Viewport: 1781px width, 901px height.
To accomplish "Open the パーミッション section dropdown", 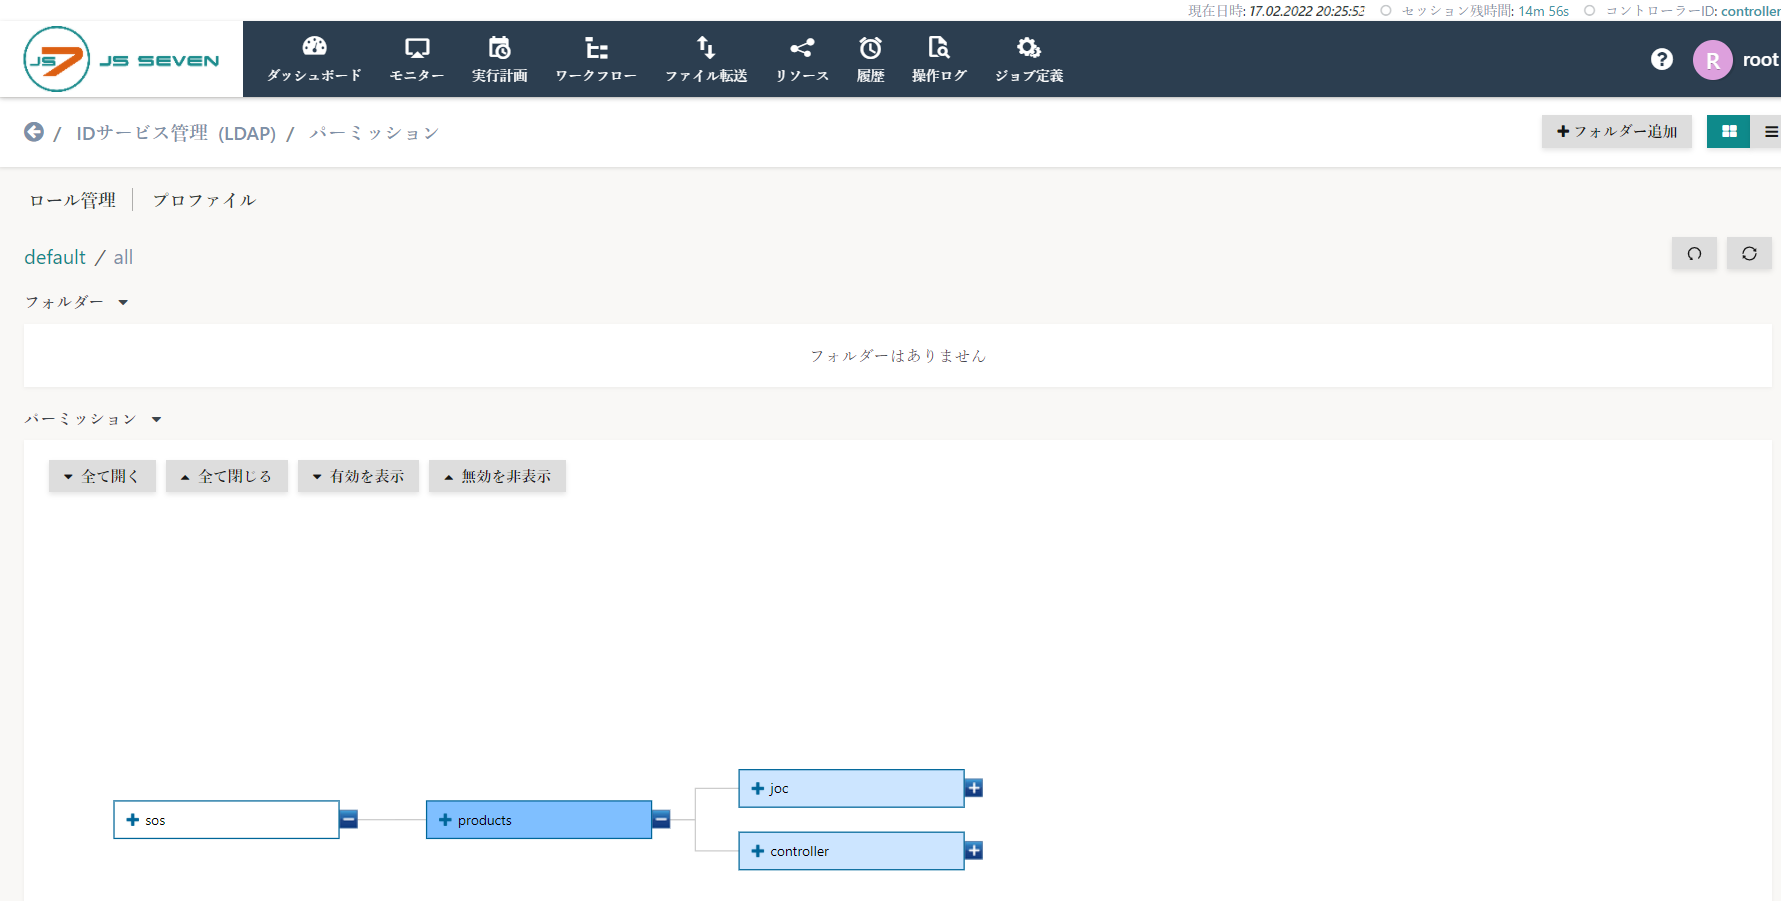I will coord(156,419).
